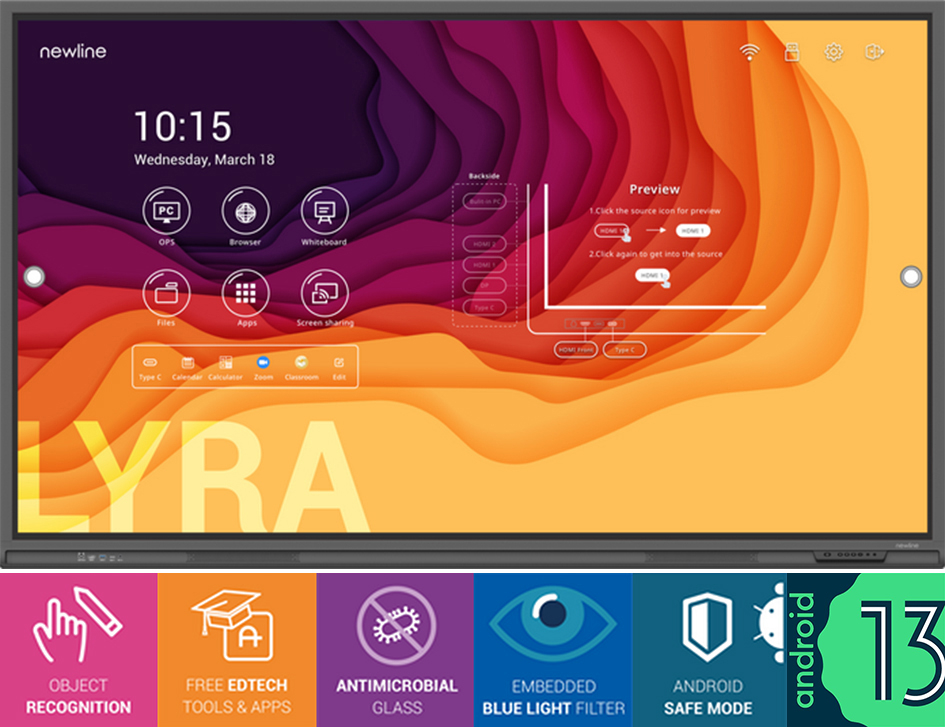Start Screen sharing from its icon
The width and height of the screenshot is (945, 727).
click(324, 293)
